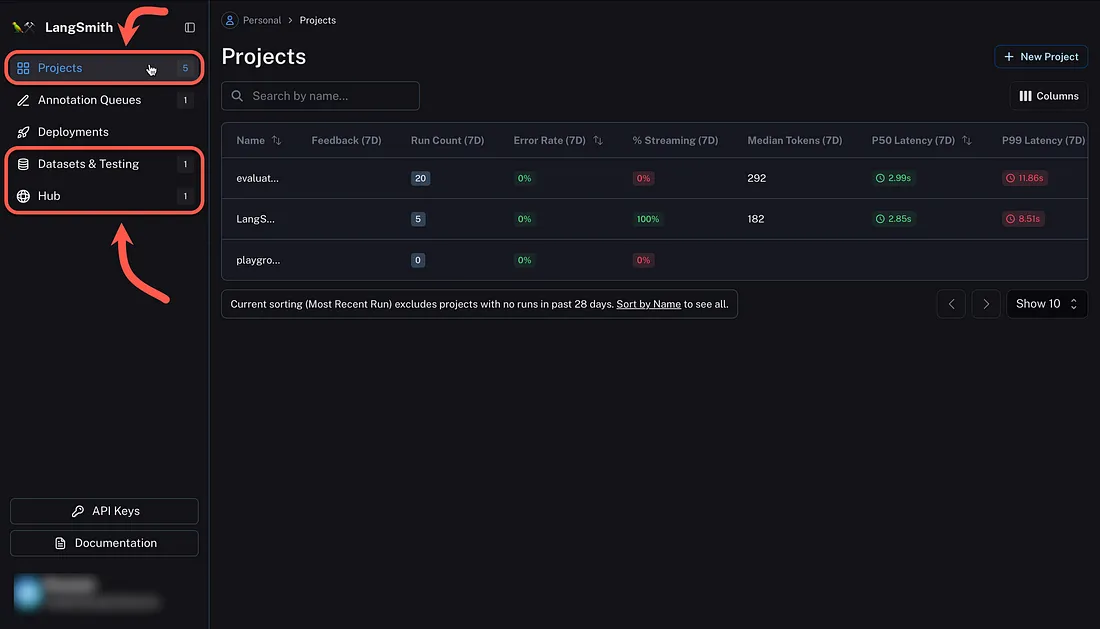Click the search magnifier icon
Viewport: 1100px width, 629px height.
pos(237,96)
